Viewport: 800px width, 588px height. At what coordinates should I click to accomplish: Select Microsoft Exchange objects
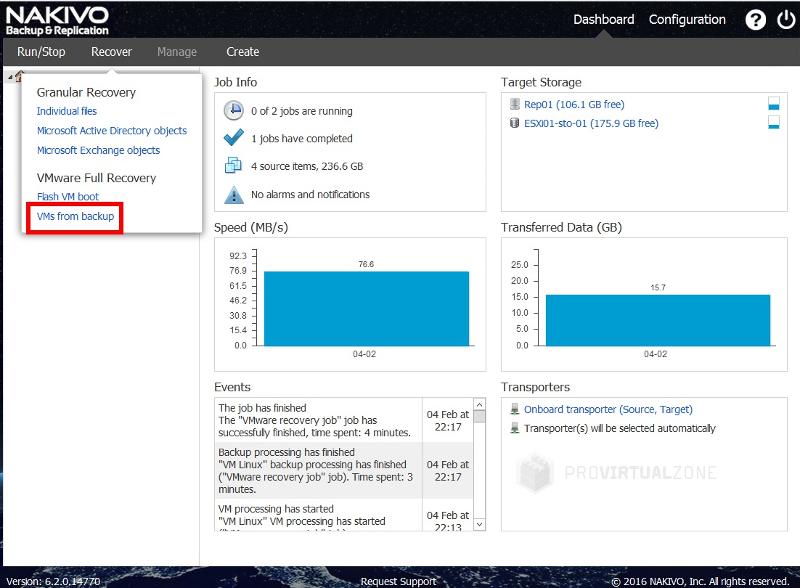[x=98, y=150]
